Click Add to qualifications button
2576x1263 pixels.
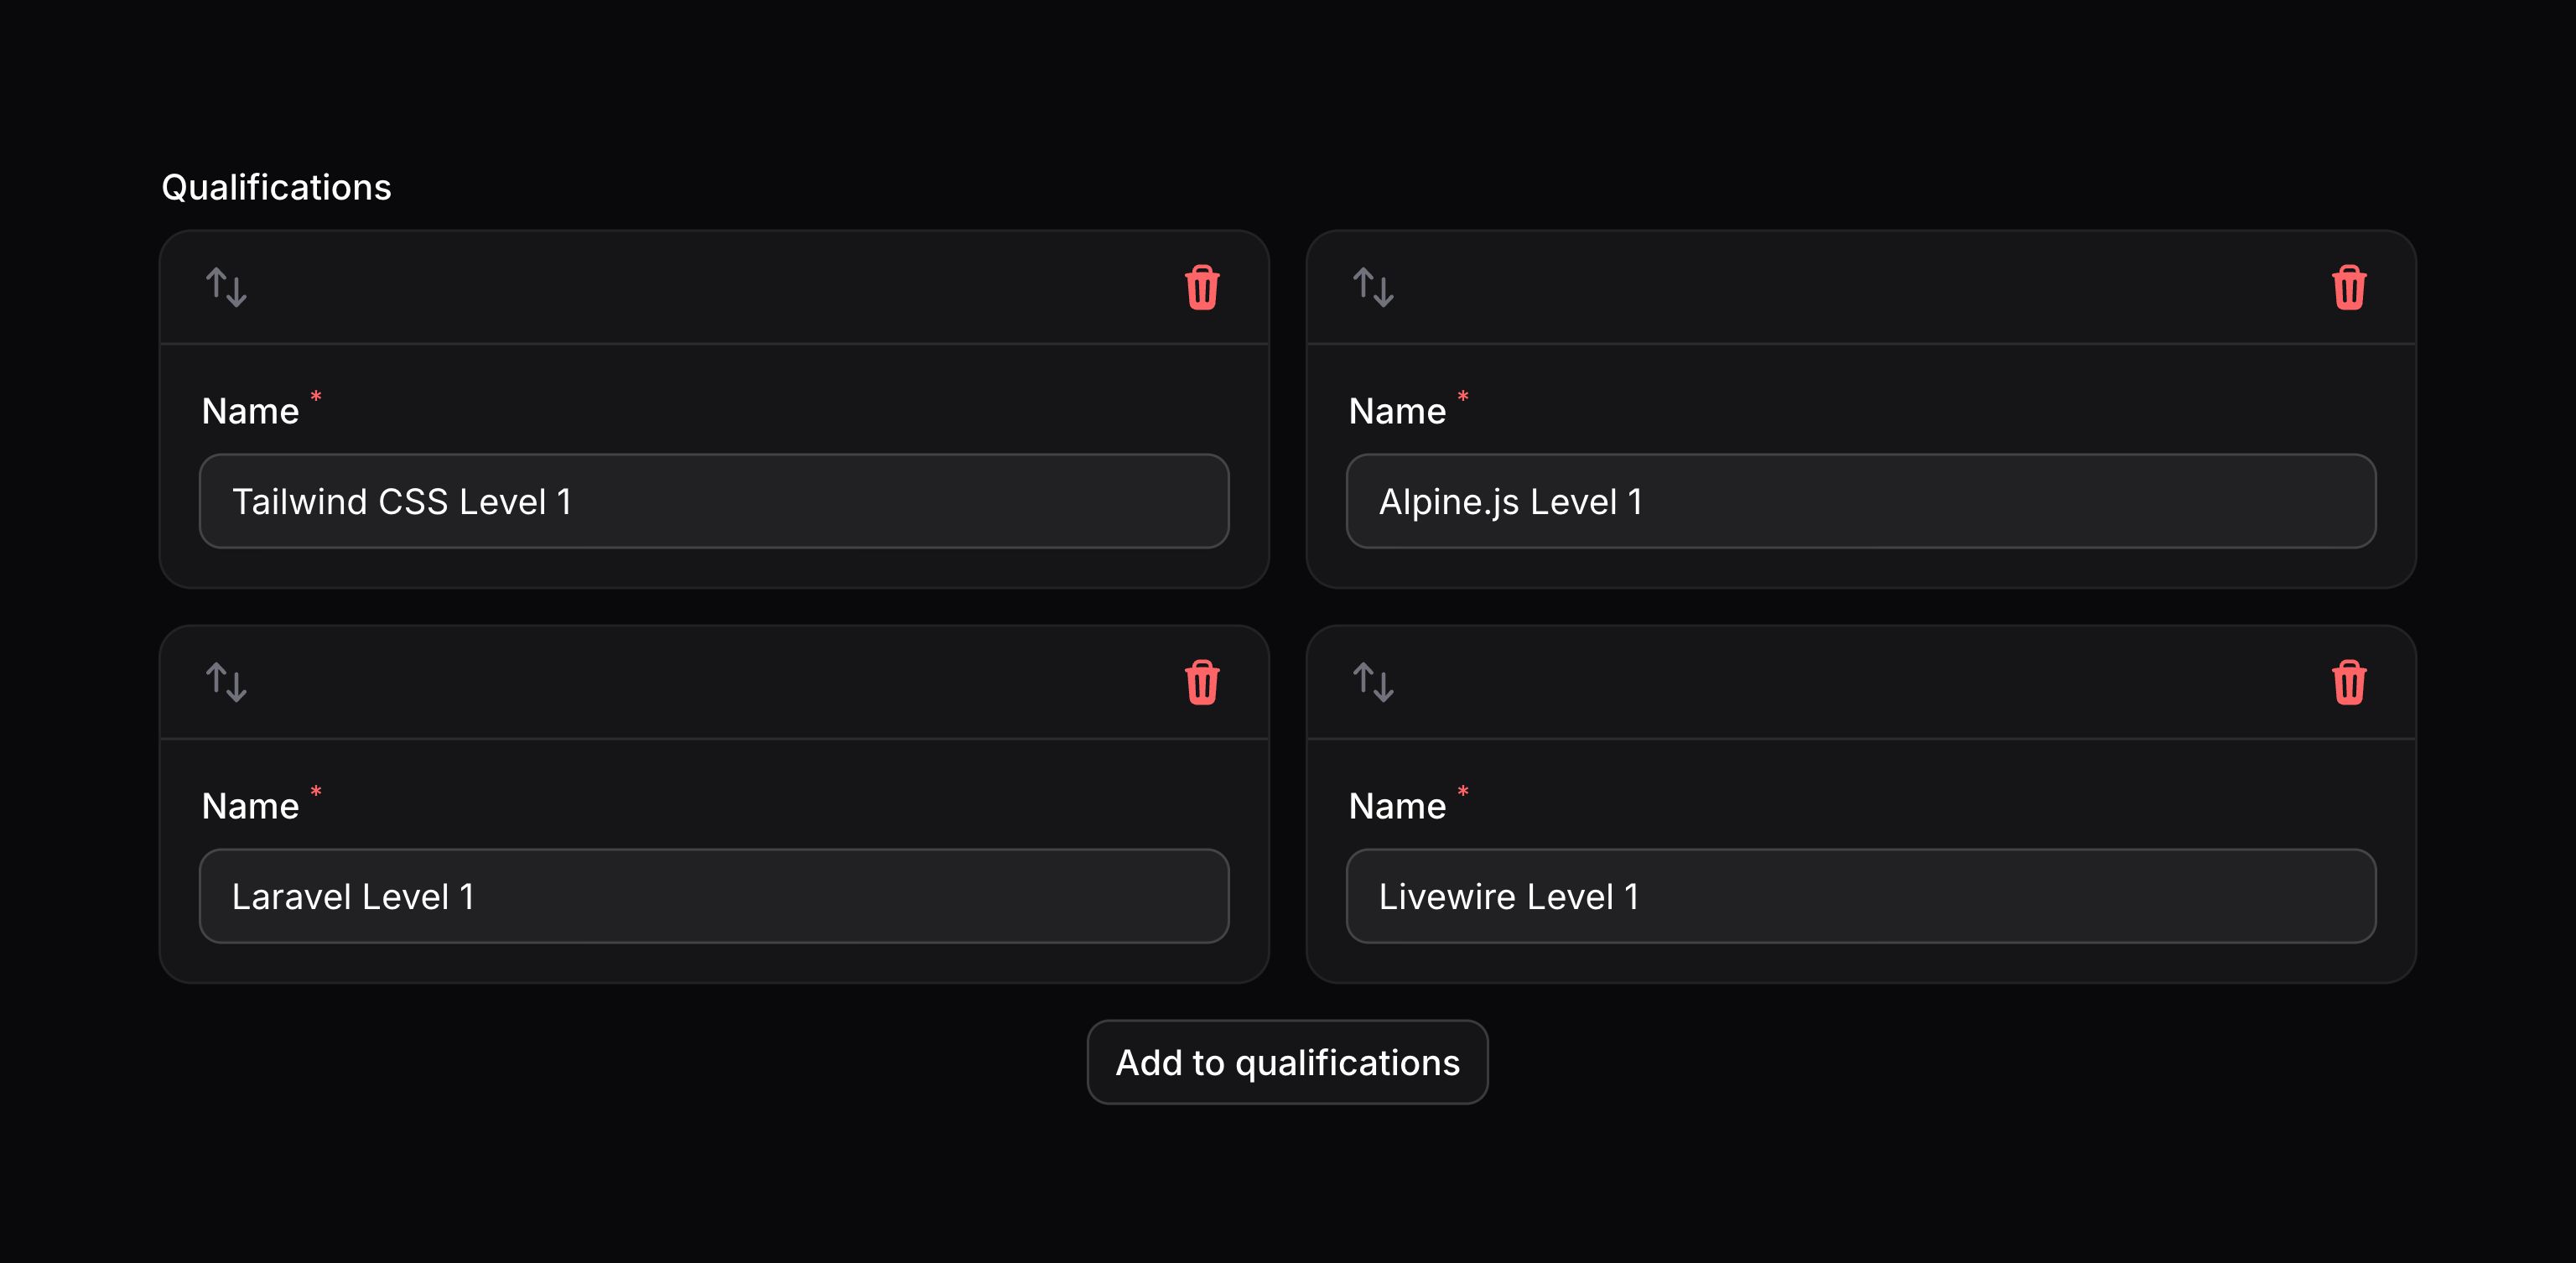click(1287, 1062)
